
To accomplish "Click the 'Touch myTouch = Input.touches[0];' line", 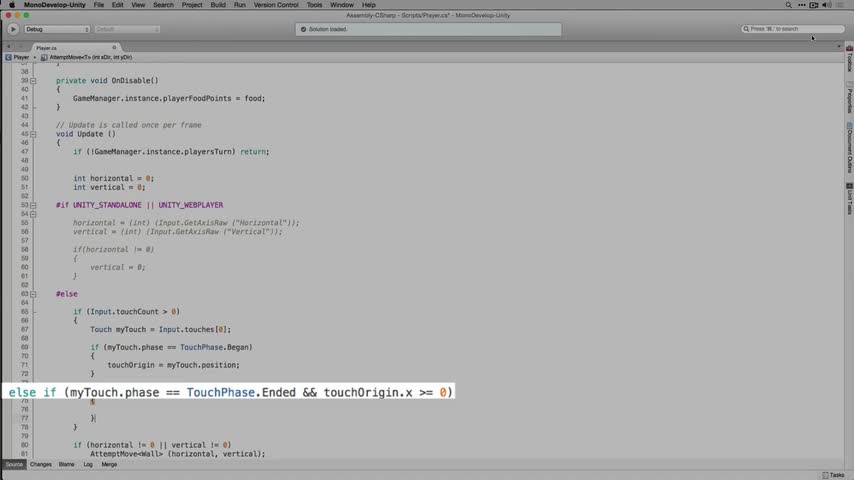I will [161, 330].
